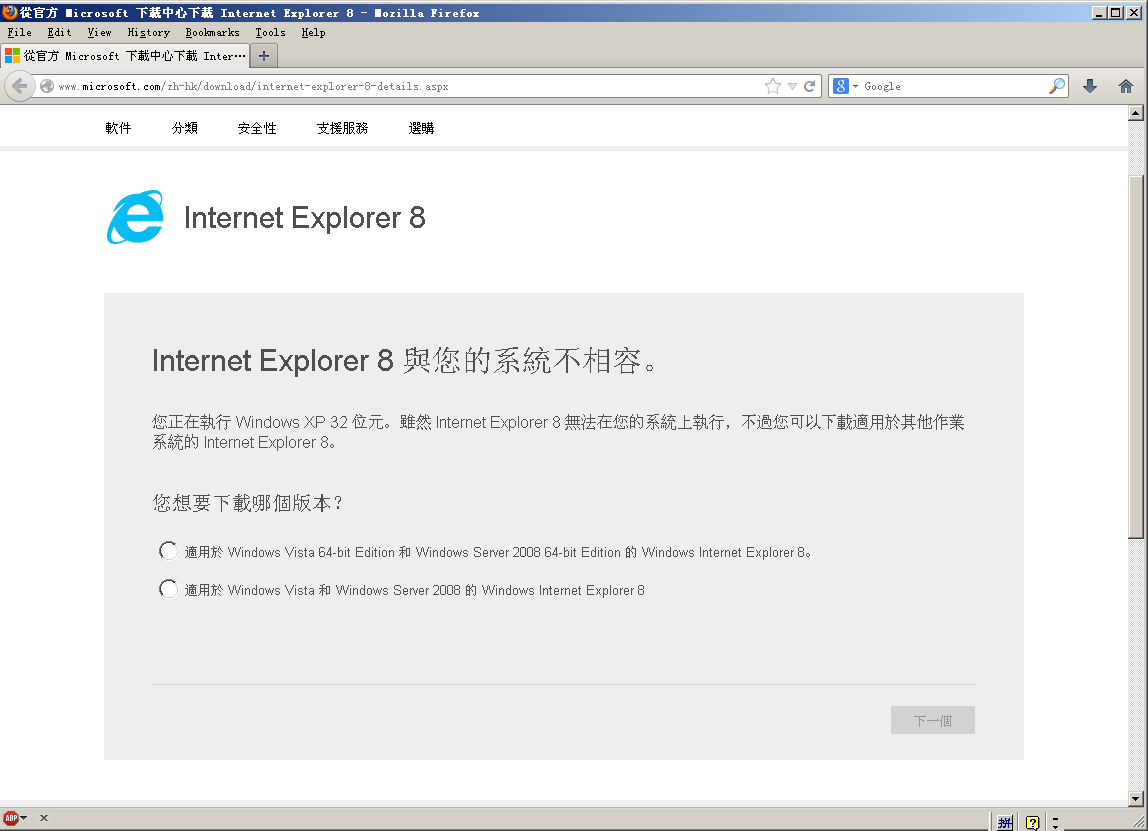Viewport: 1148px width, 831px height.
Task: Open the Bookmarks menu
Action: [x=212, y=32]
